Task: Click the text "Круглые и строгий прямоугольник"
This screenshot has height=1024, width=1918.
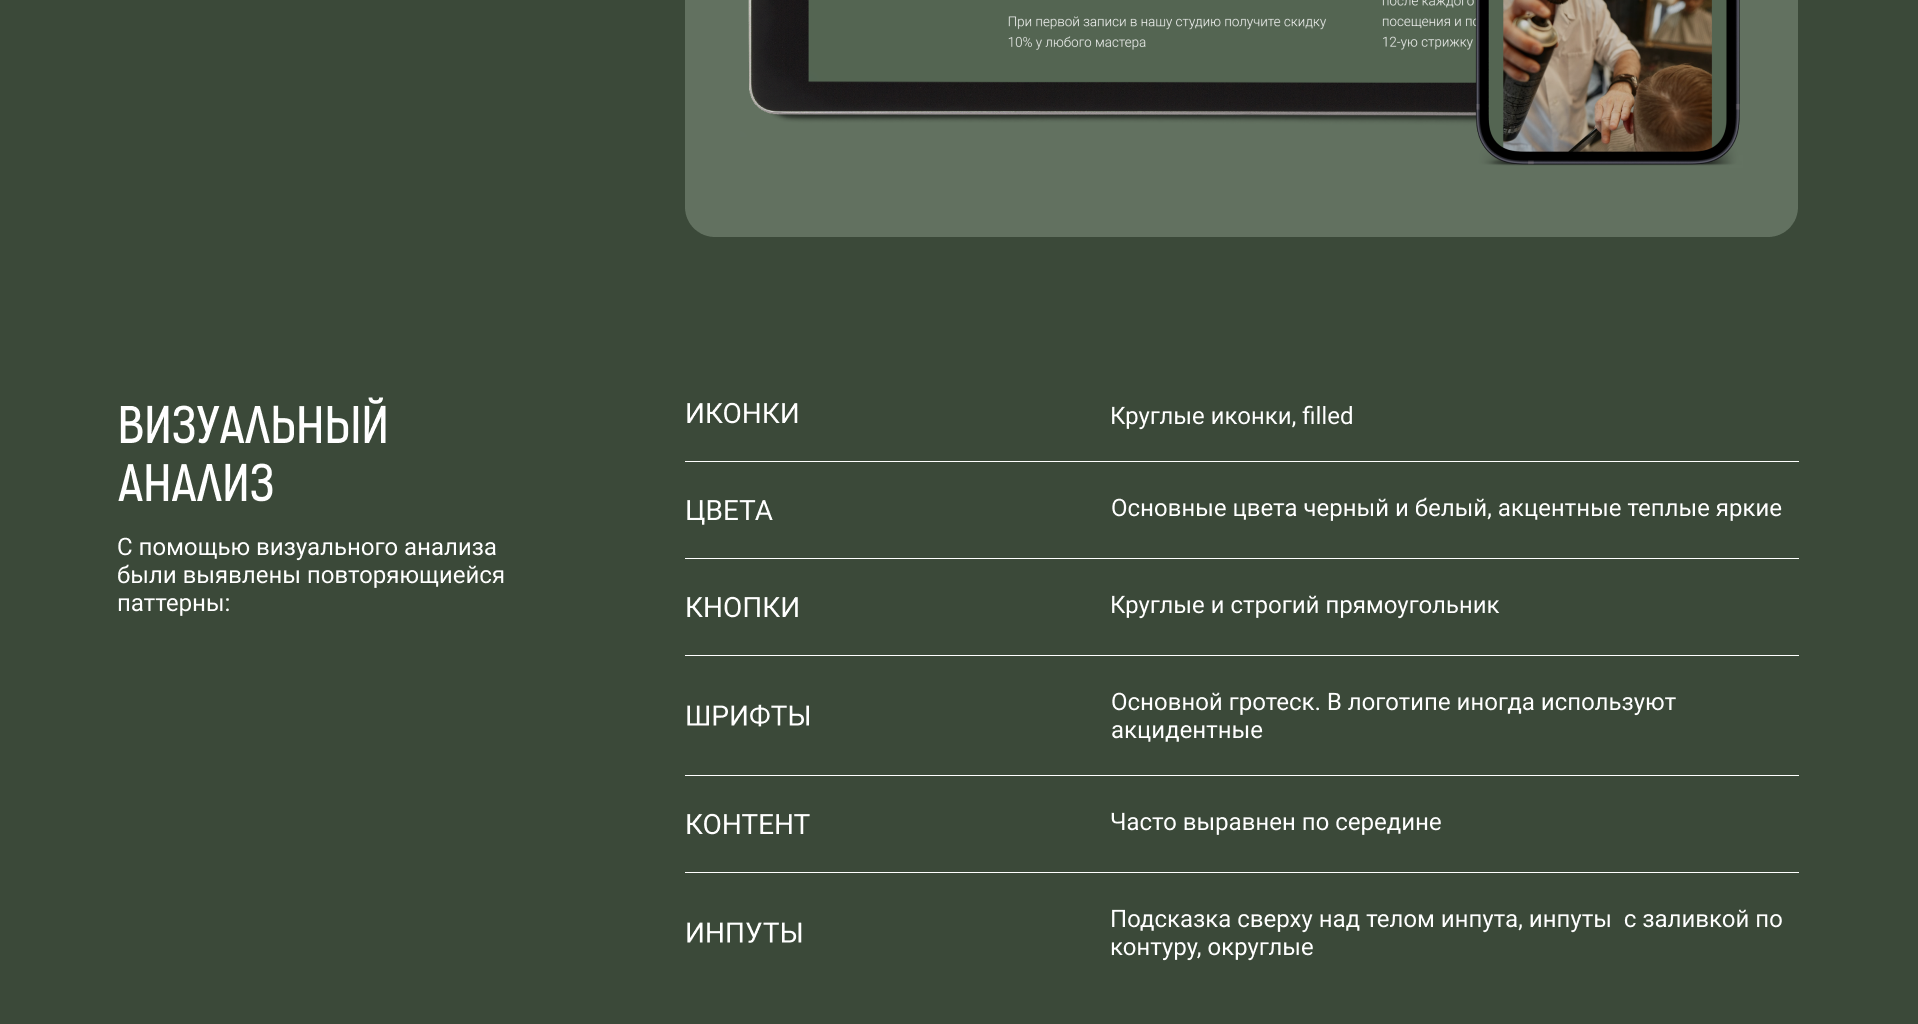Action: [x=1304, y=605]
